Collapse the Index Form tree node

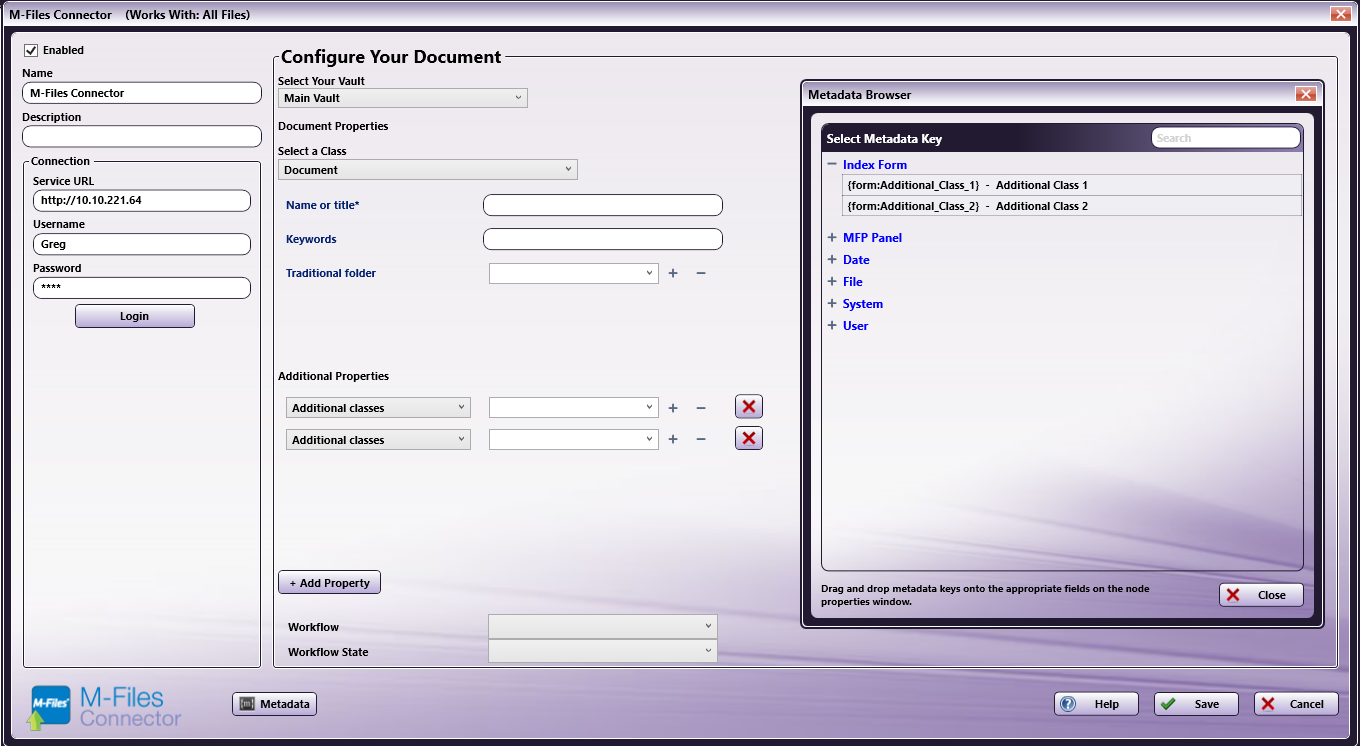[831, 164]
